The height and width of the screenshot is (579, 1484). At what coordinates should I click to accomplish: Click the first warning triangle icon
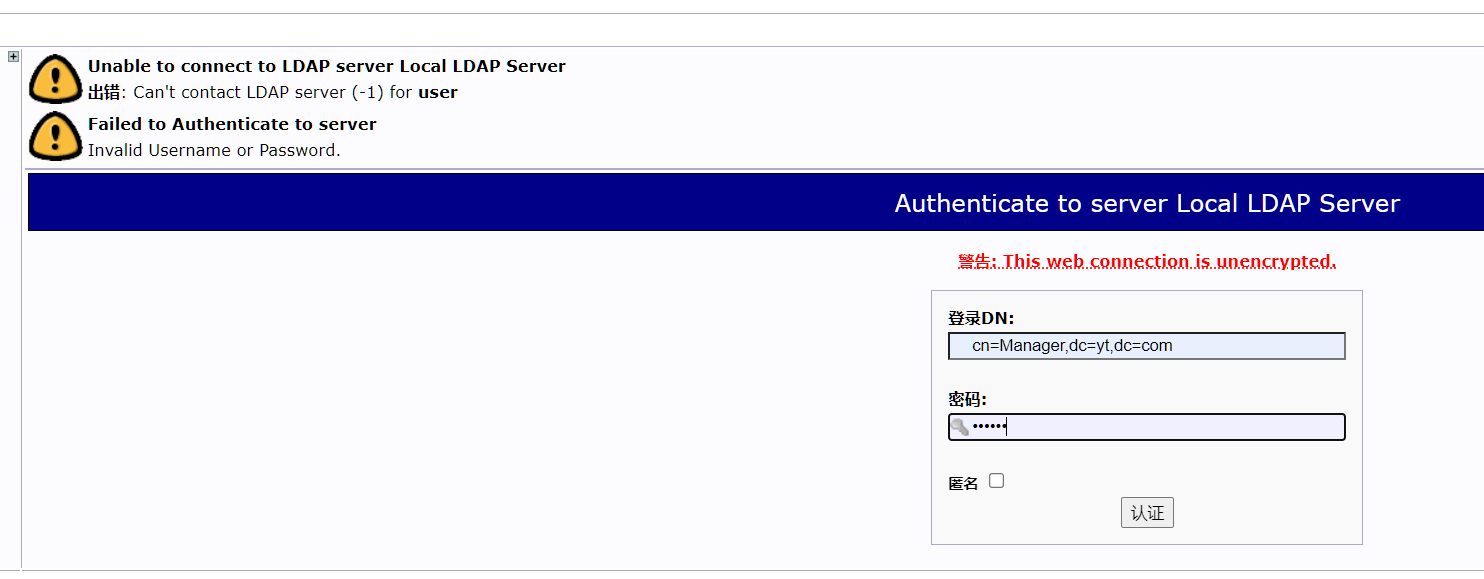pos(55,78)
